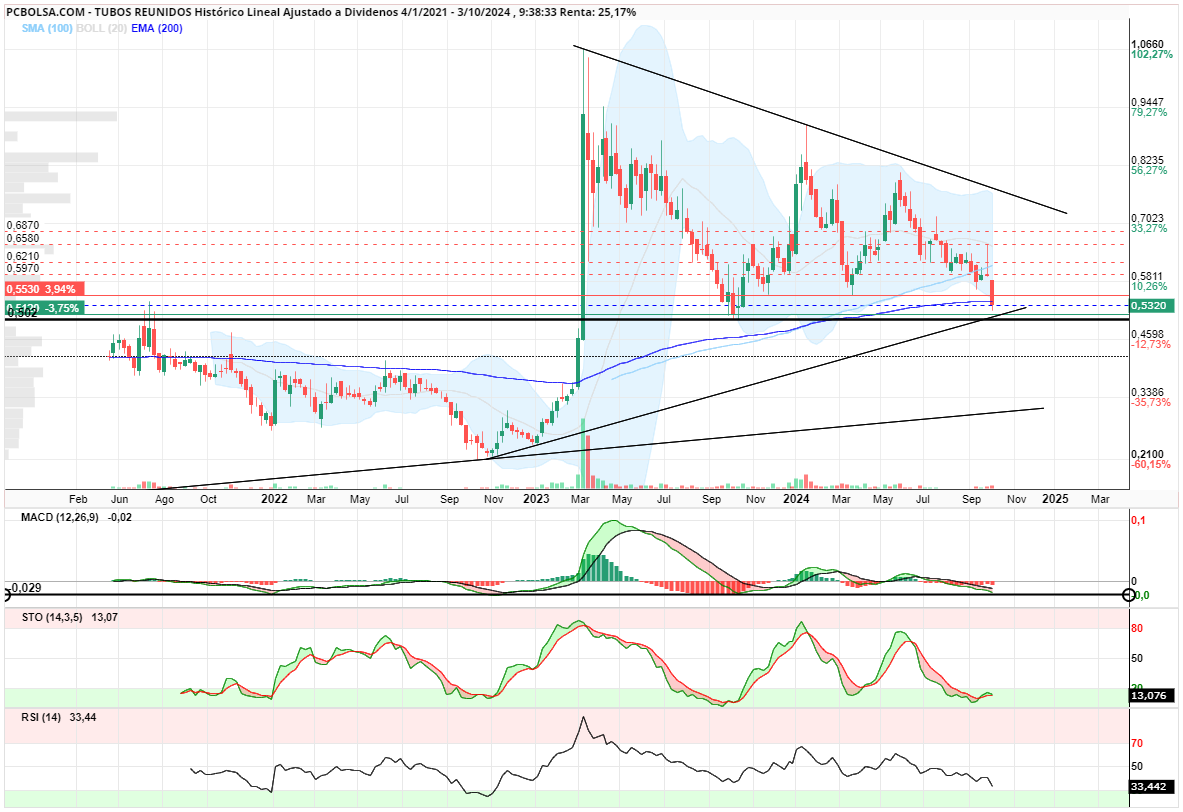Click the 10,26% percentage label
This screenshot has height=812, width=1183.
coord(1149,287)
